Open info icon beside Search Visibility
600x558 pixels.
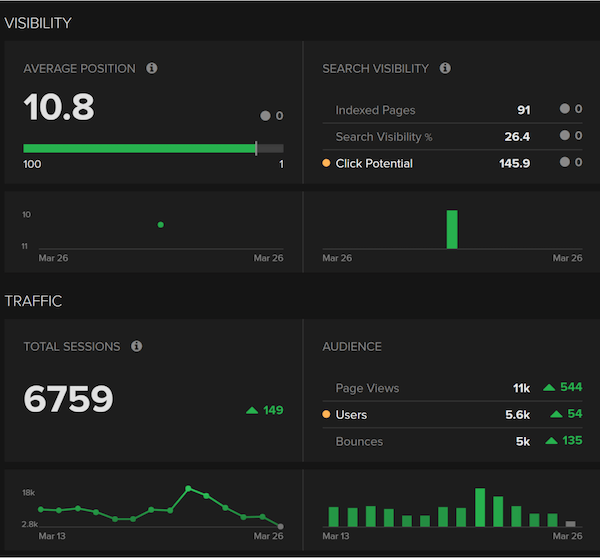click(x=445, y=69)
